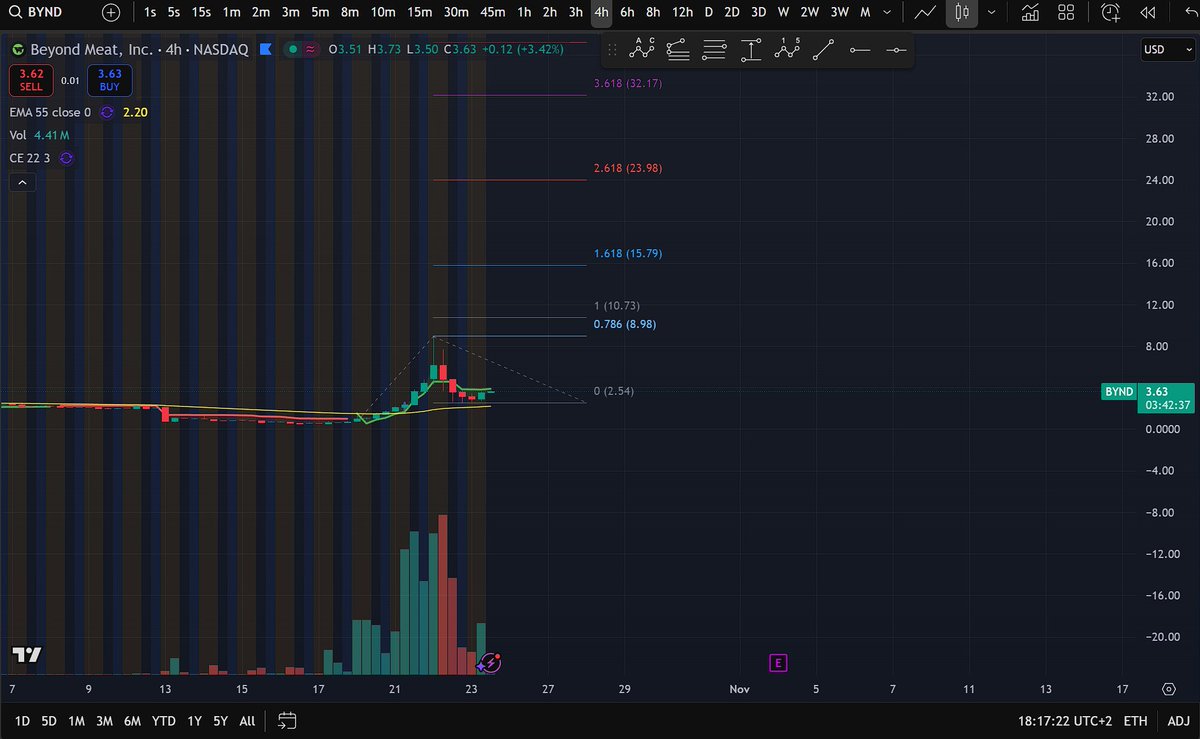
Task: Collapse the indicator legend chevron
Action: pos(22,182)
